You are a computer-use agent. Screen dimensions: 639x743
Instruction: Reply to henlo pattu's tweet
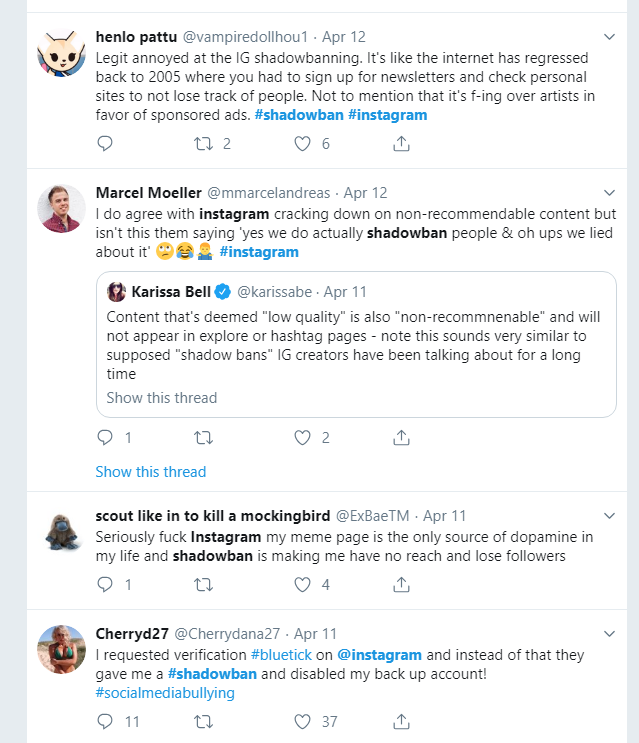coord(105,144)
